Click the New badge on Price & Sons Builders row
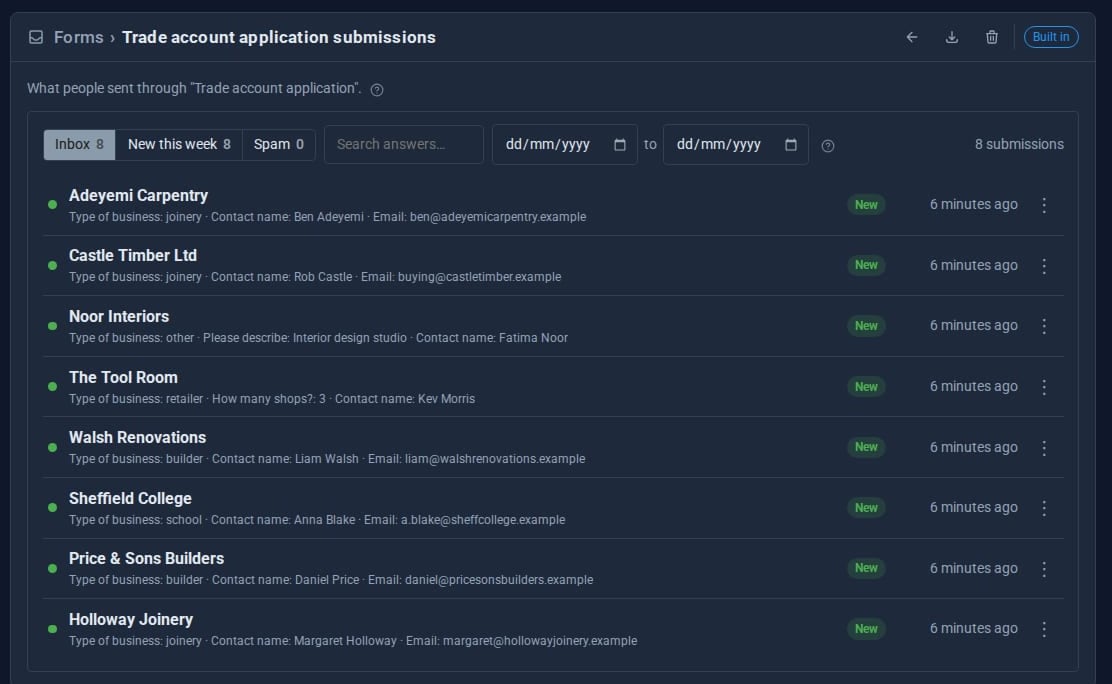The height and width of the screenshot is (684, 1112). coord(866,568)
